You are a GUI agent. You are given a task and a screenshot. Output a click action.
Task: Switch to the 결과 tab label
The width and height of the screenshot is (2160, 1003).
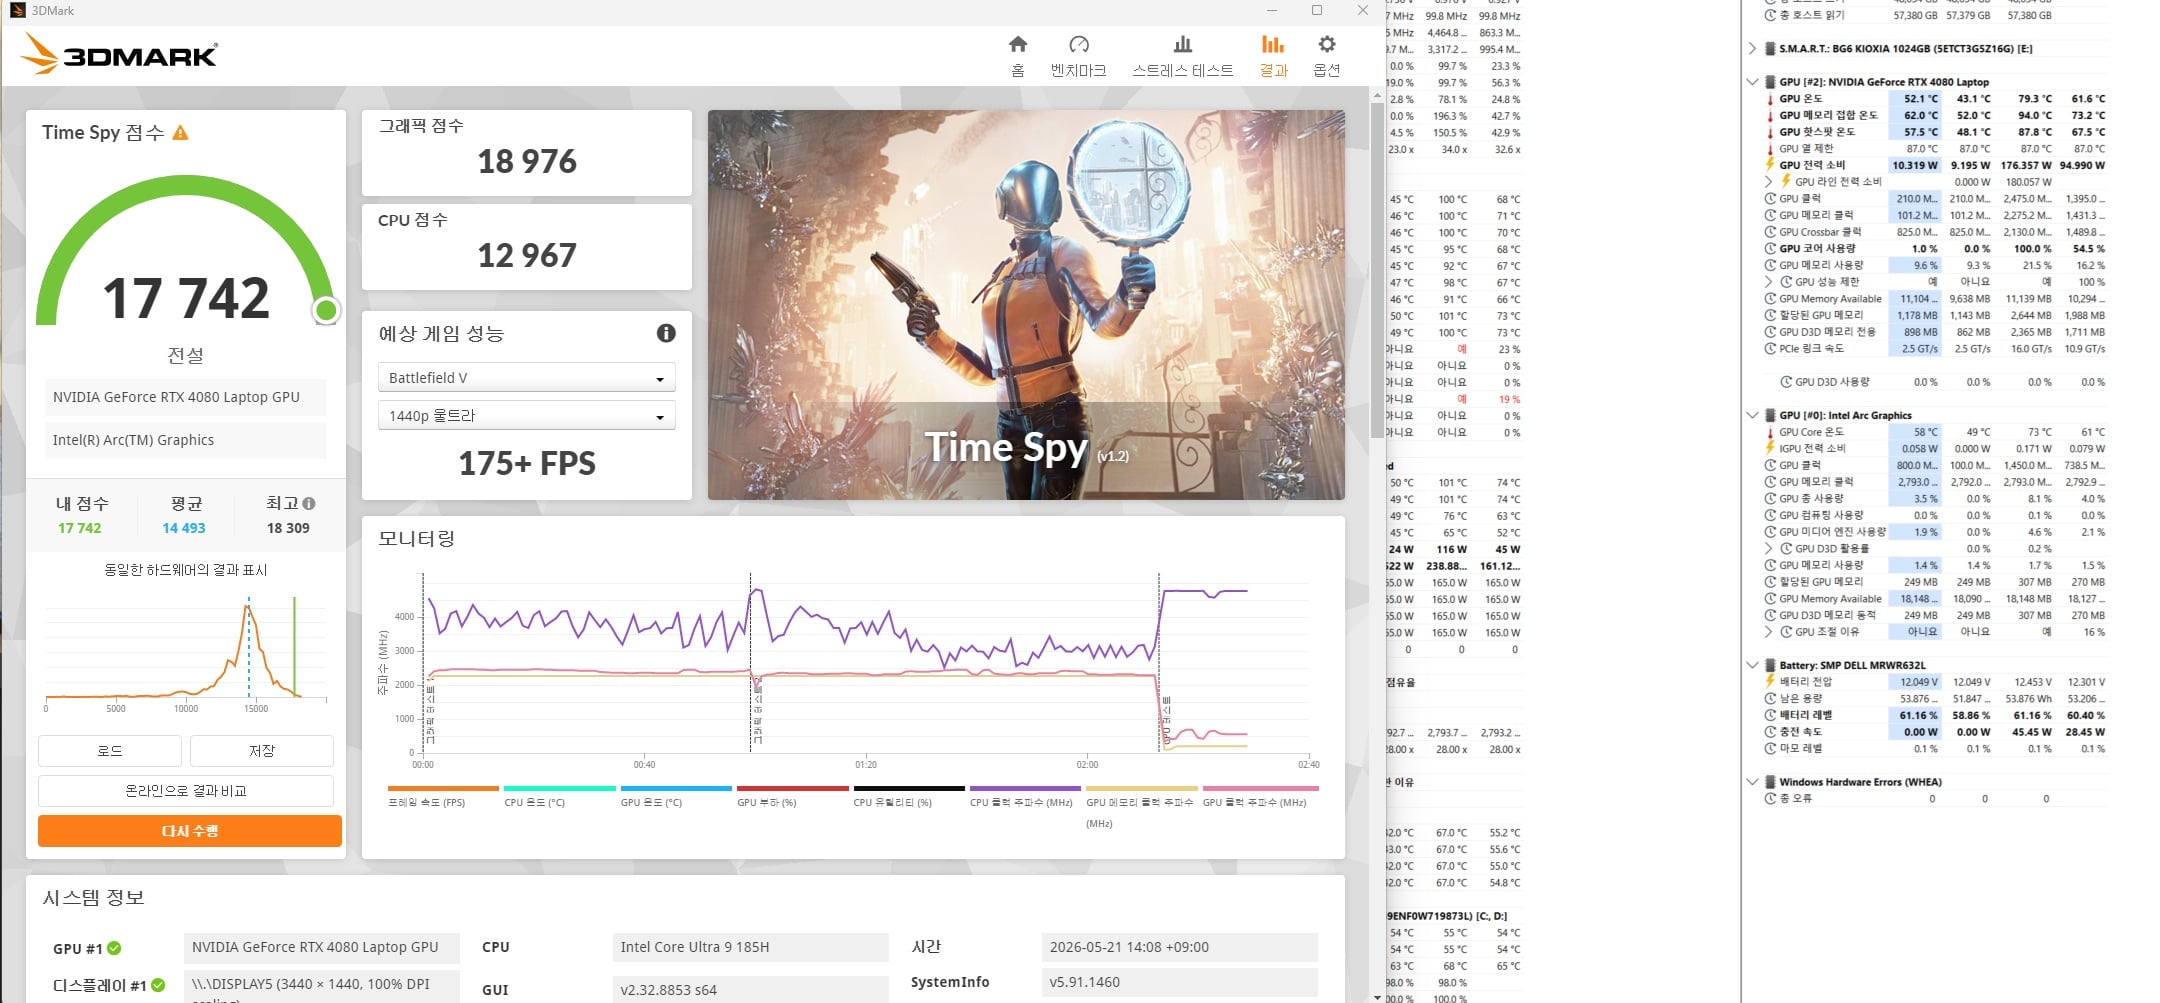coord(1273,70)
